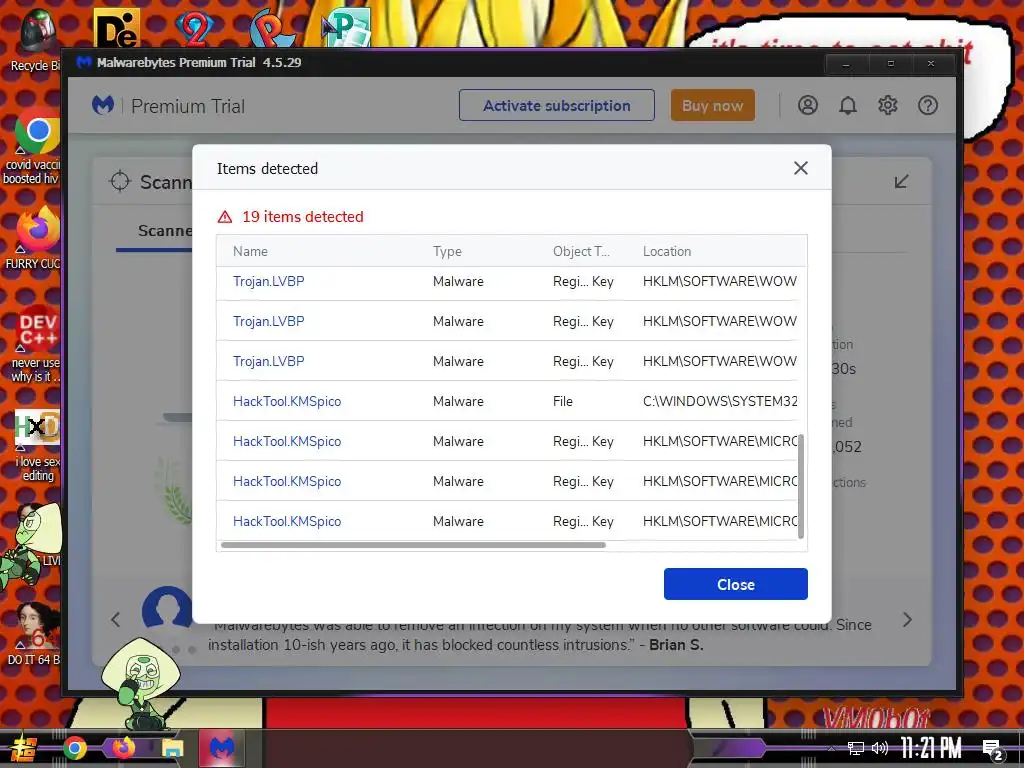This screenshot has width=1024, height=768.
Task: Collapse the Scanner panel arrow icon
Action: [901, 182]
